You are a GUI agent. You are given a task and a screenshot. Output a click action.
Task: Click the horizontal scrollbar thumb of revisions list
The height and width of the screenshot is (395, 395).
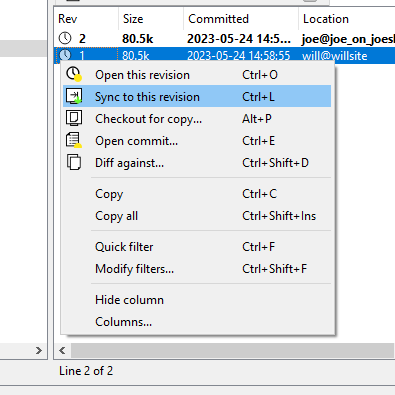(x=232, y=350)
